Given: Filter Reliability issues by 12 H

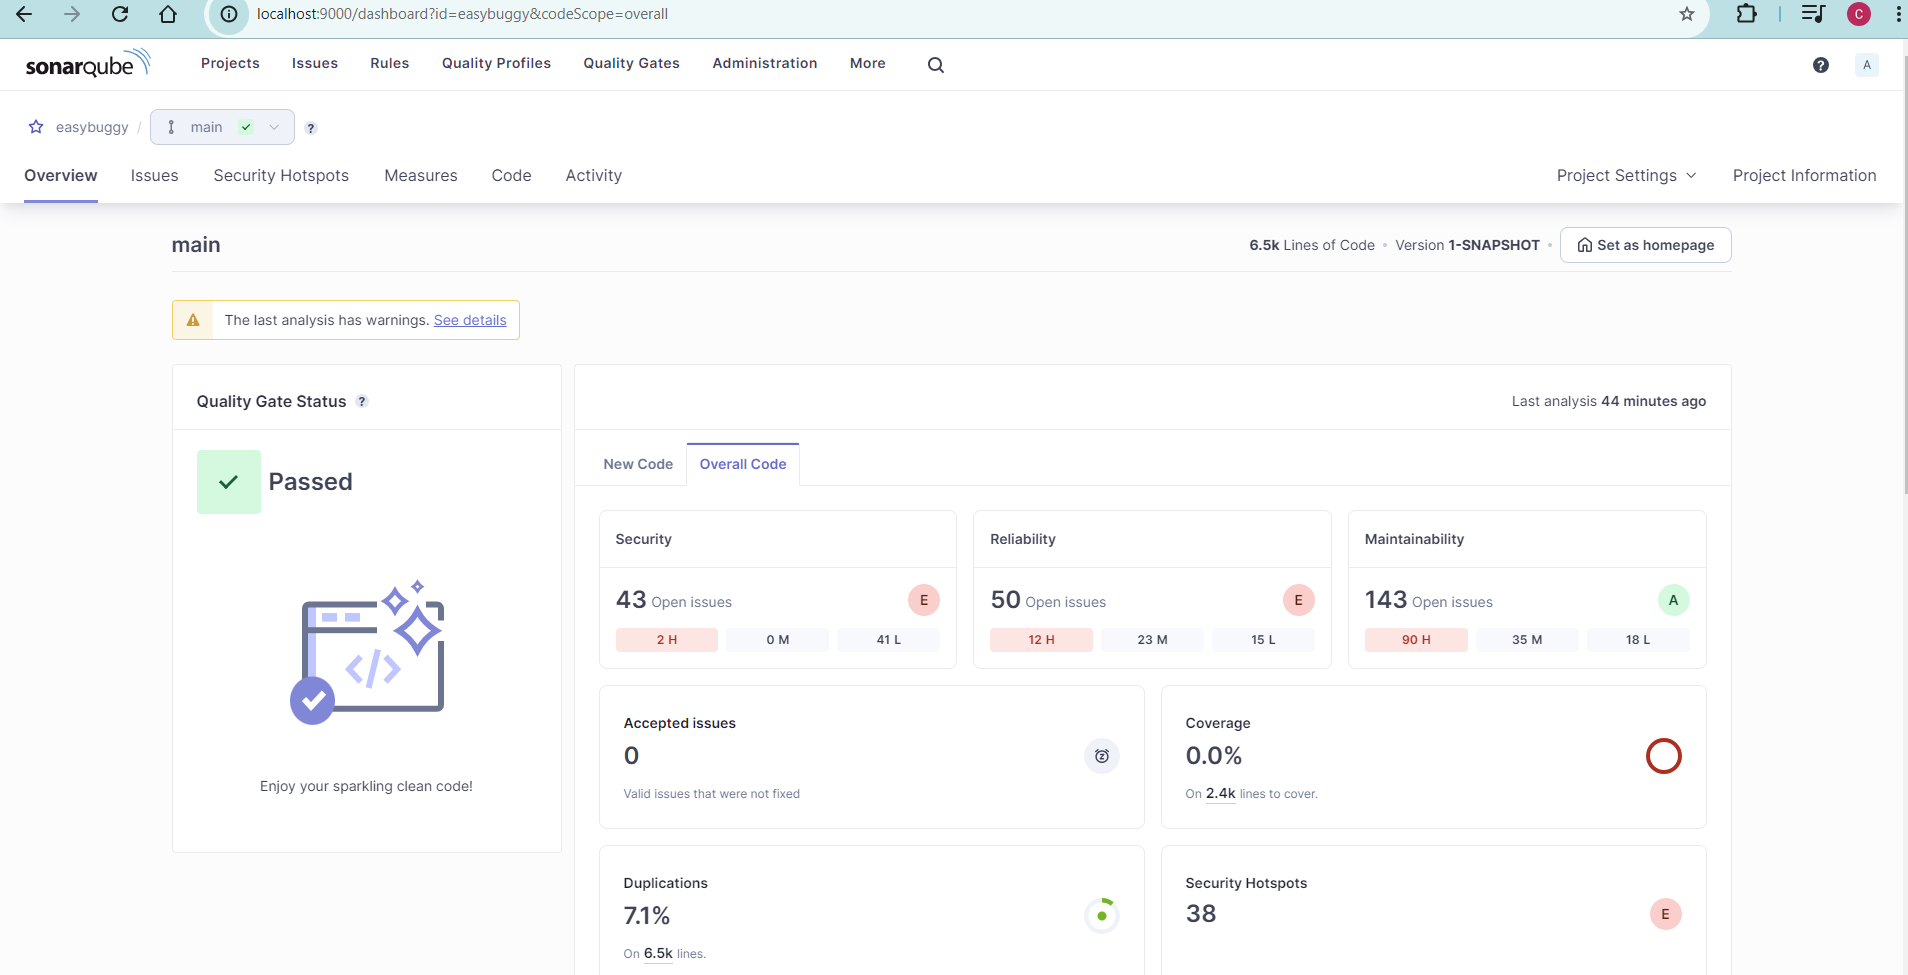Looking at the screenshot, I should click(x=1041, y=640).
